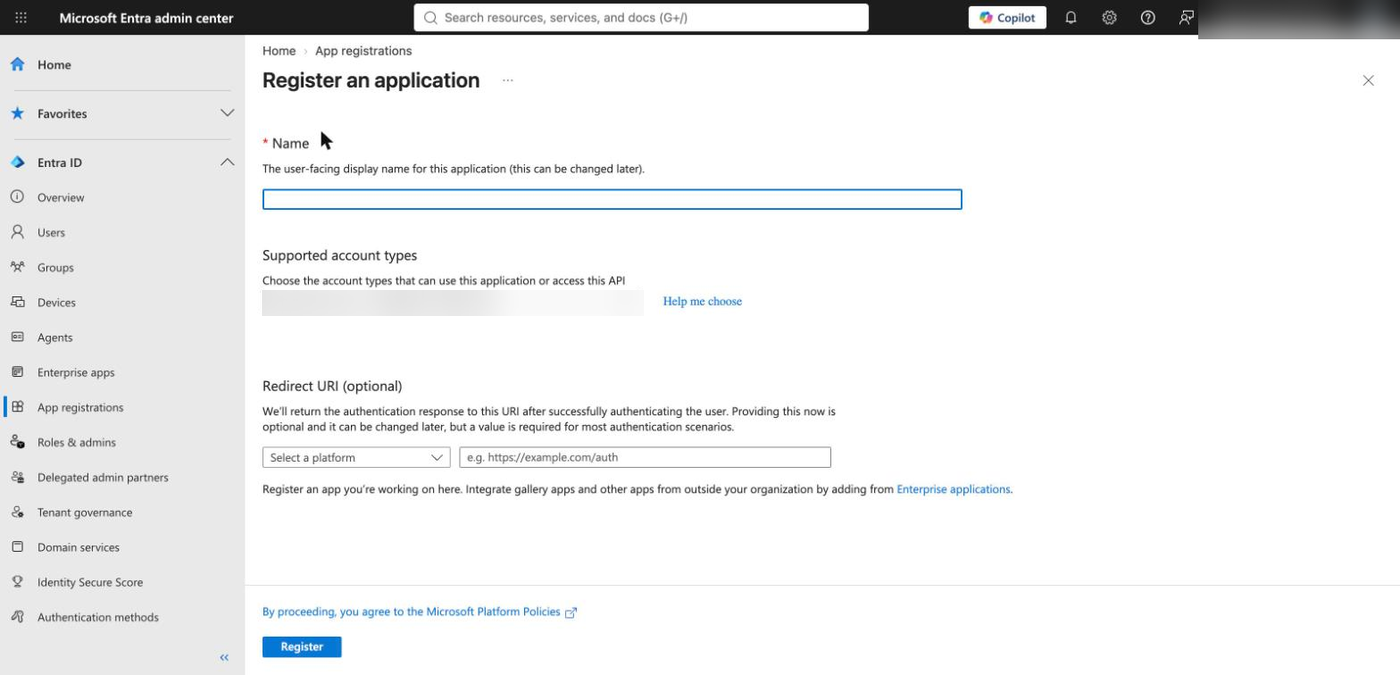Image resolution: width=1400 pixels, height=675 pixels.
Task: Click the Domain services icon
Action: pyautogui.click(x=17, y=547)
